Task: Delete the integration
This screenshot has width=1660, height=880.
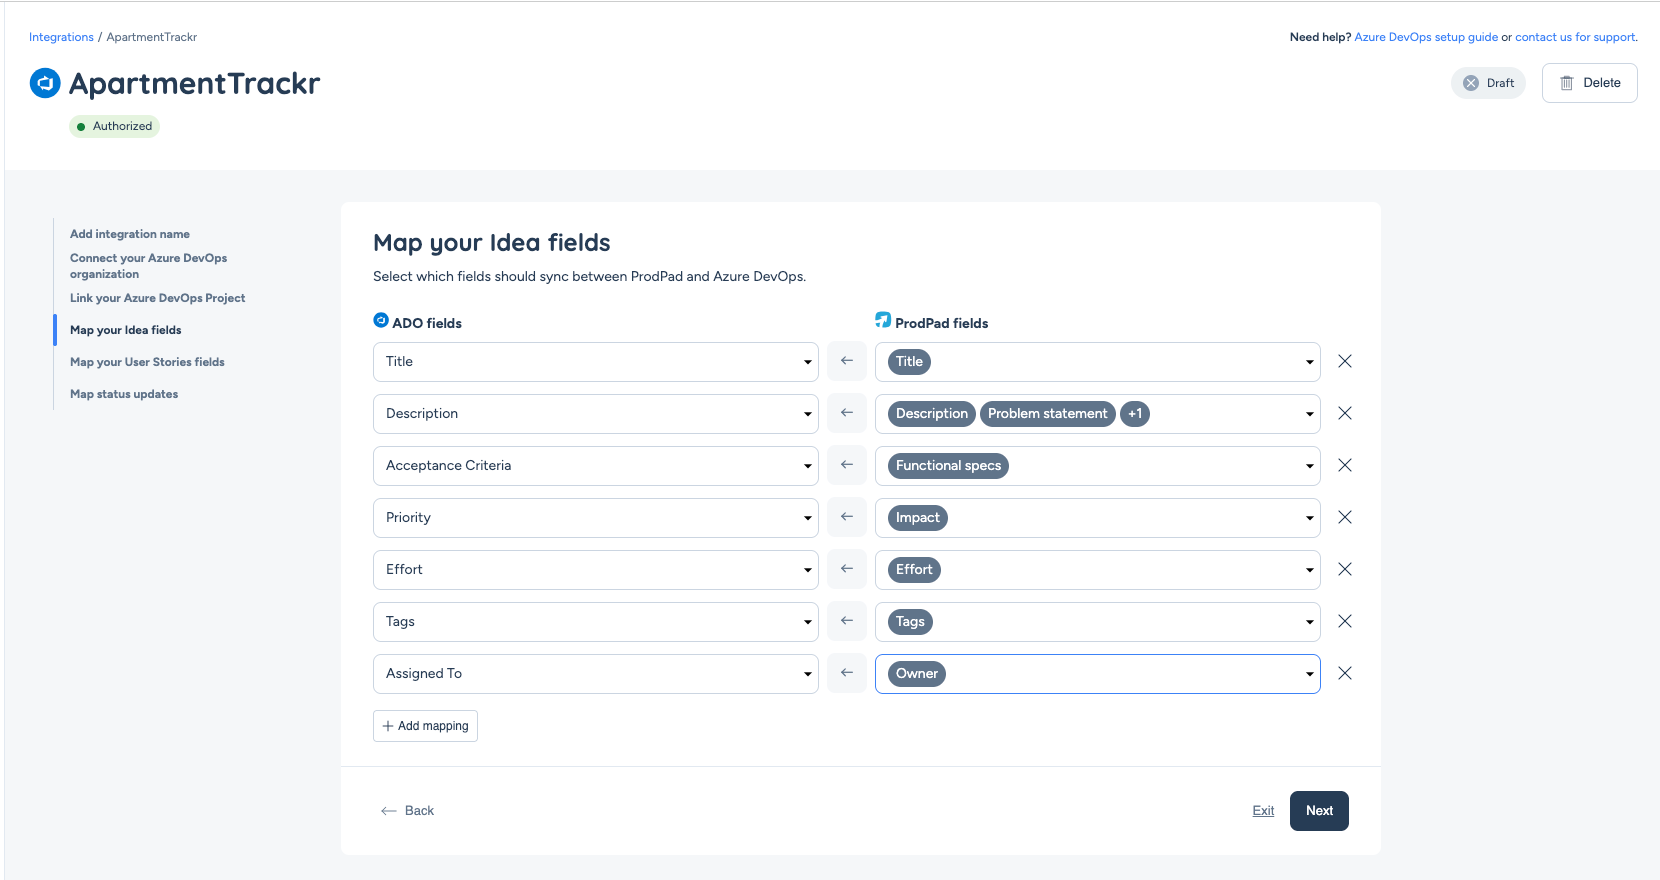Action: click(x=1589, y=83)
